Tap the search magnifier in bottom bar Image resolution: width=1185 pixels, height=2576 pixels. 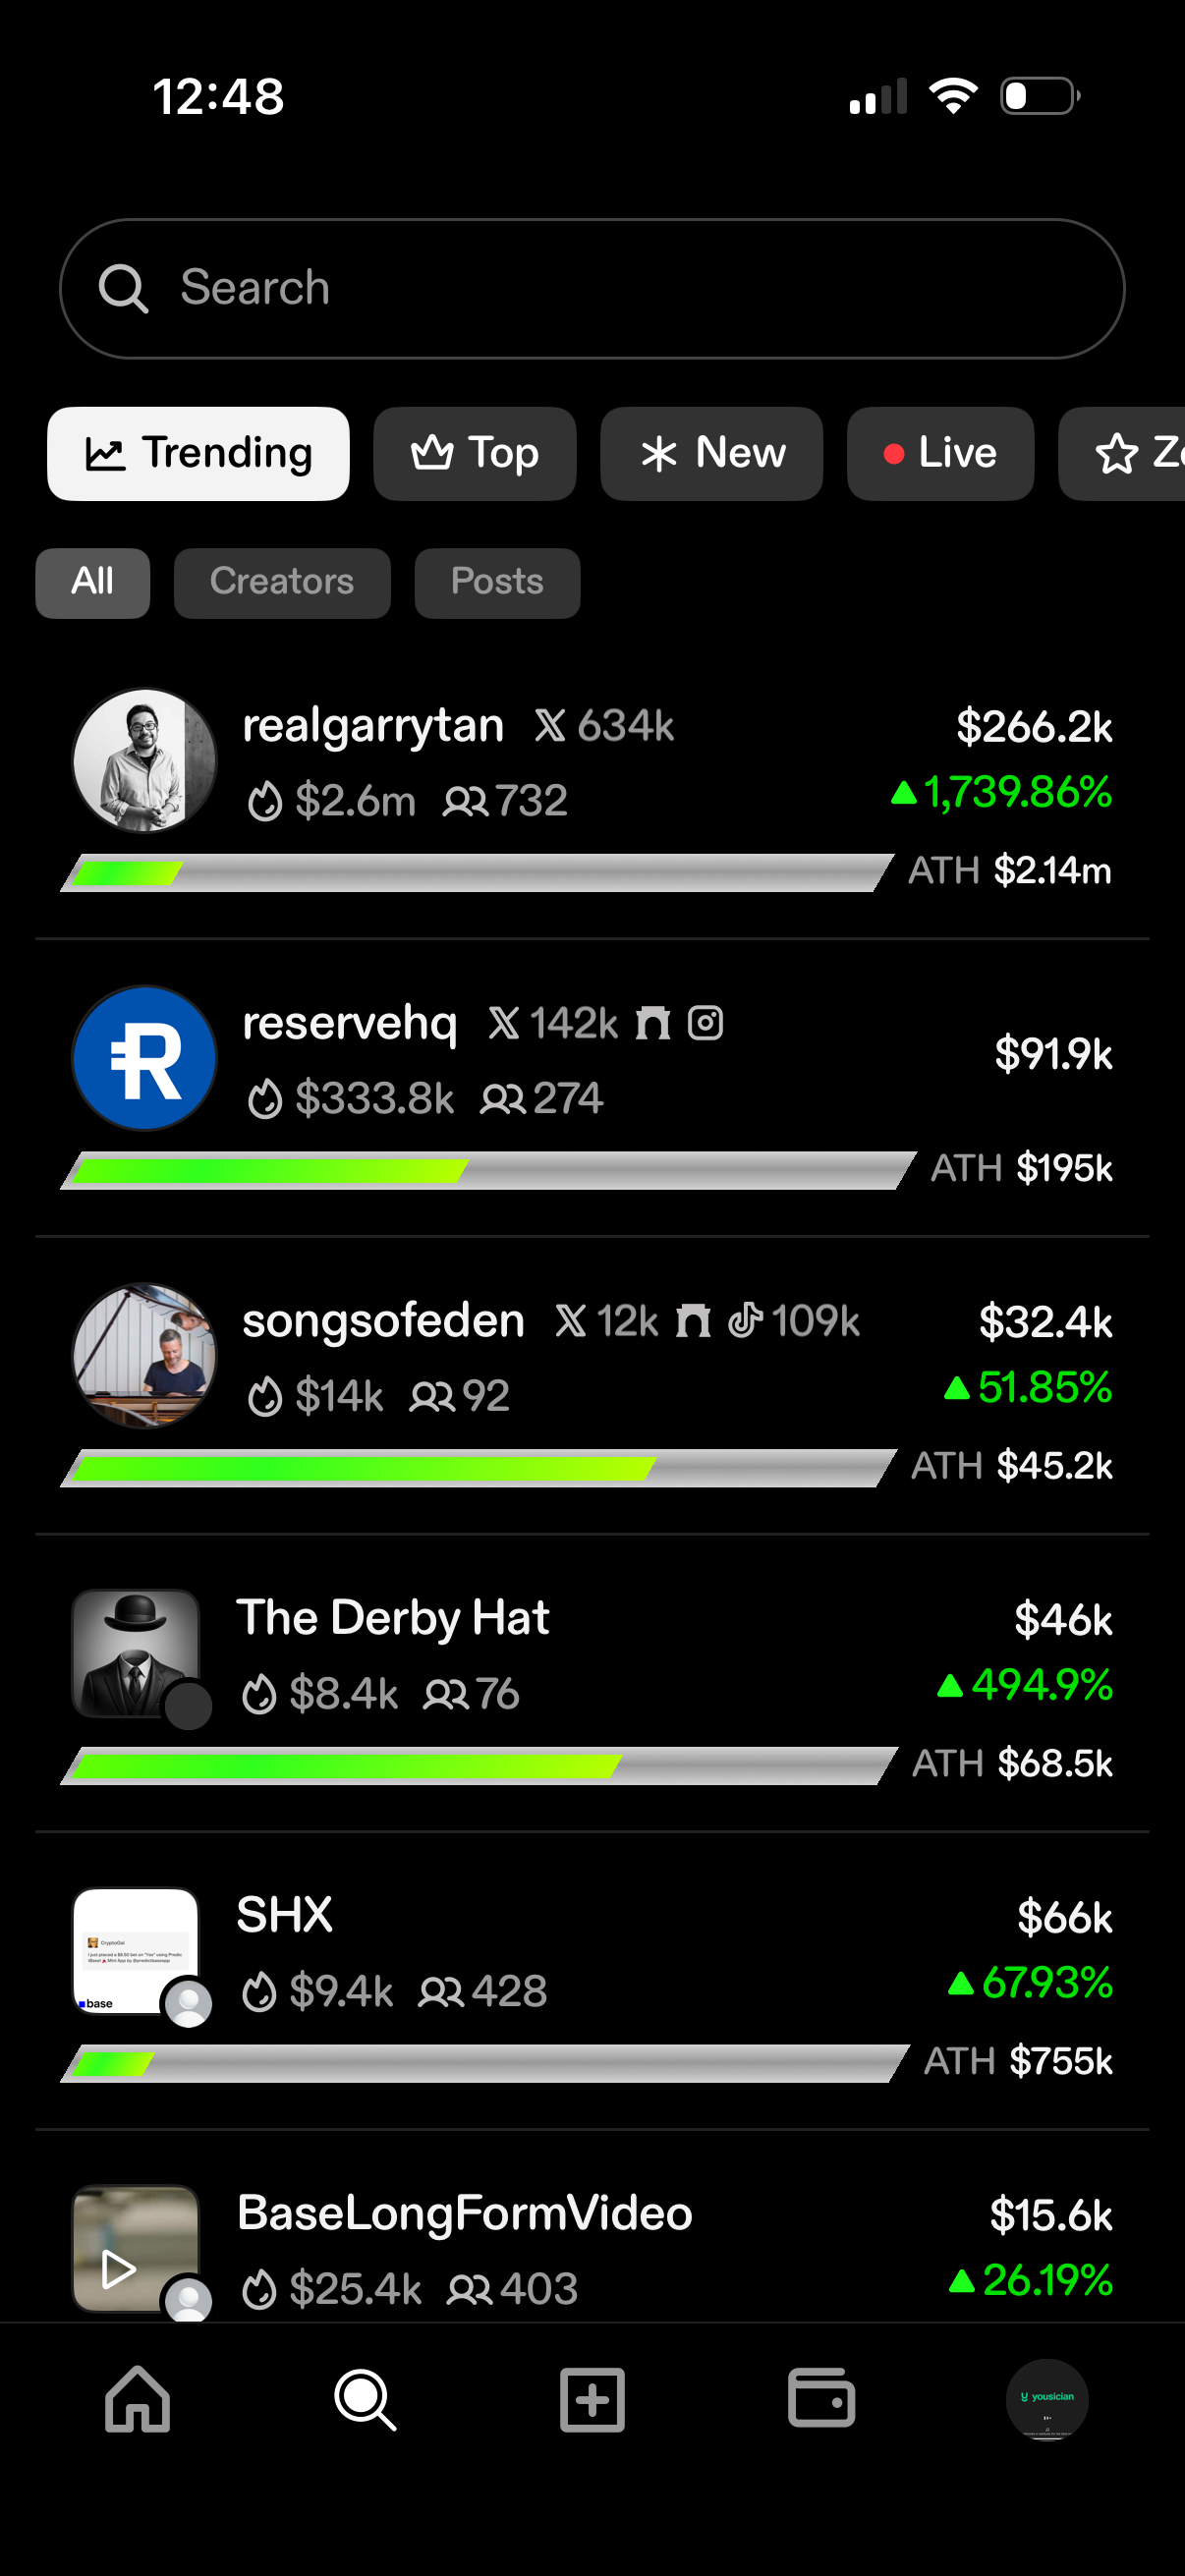(364, 2399)
